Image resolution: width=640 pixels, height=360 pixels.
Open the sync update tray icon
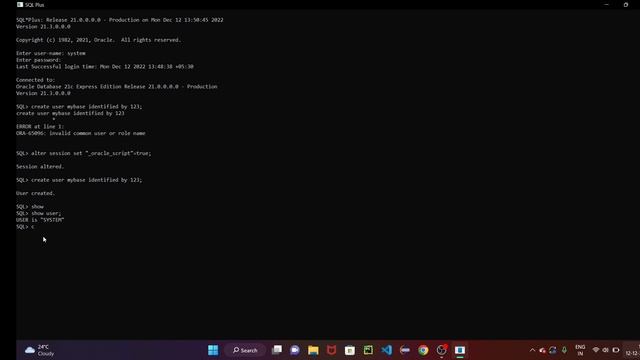coord(553,350)
